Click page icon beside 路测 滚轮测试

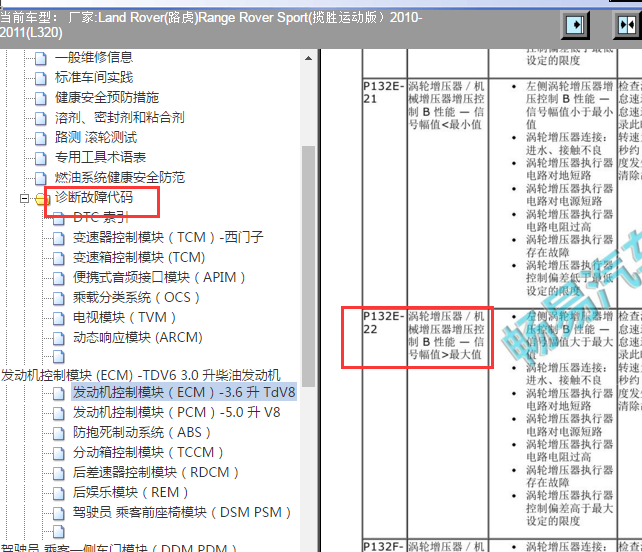(x=41, y=138)
